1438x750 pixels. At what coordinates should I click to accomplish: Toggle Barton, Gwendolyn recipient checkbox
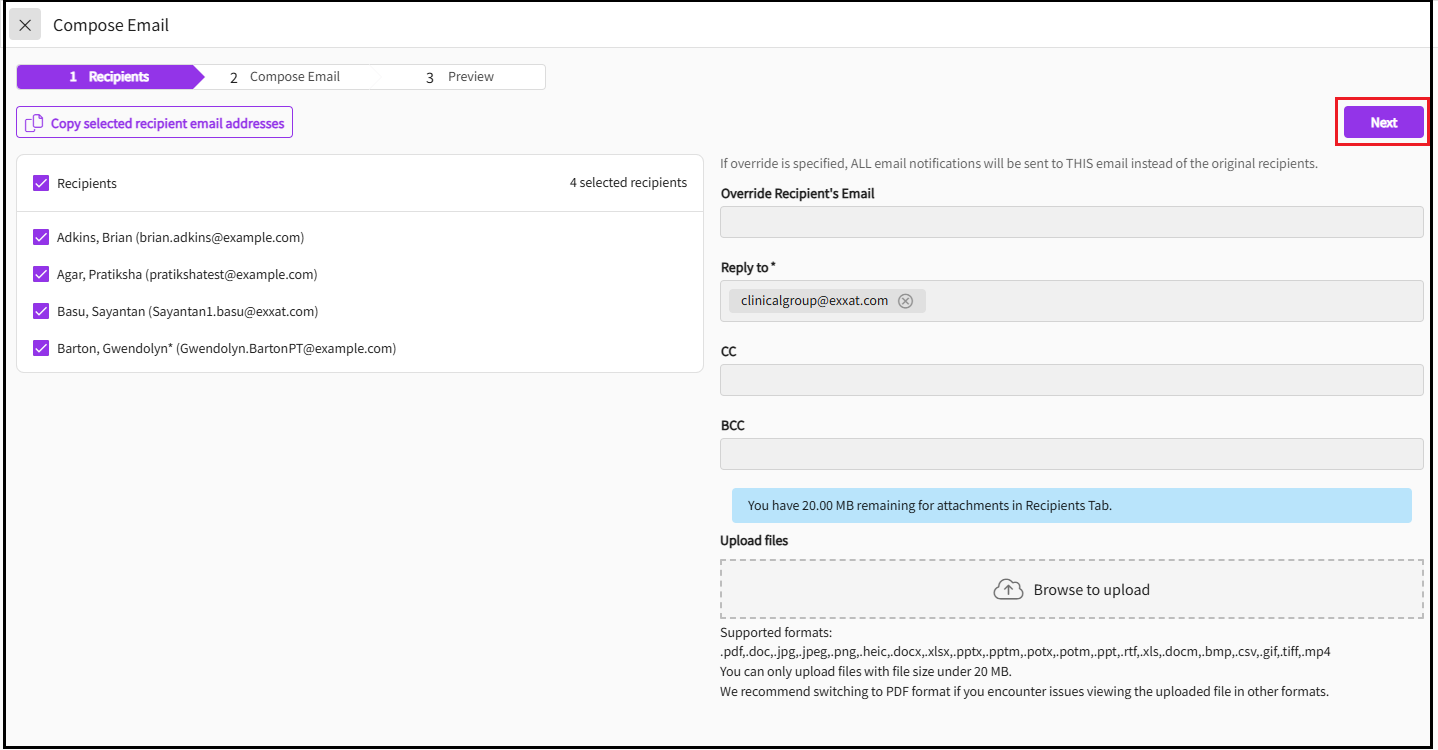(x=41, y=348)
